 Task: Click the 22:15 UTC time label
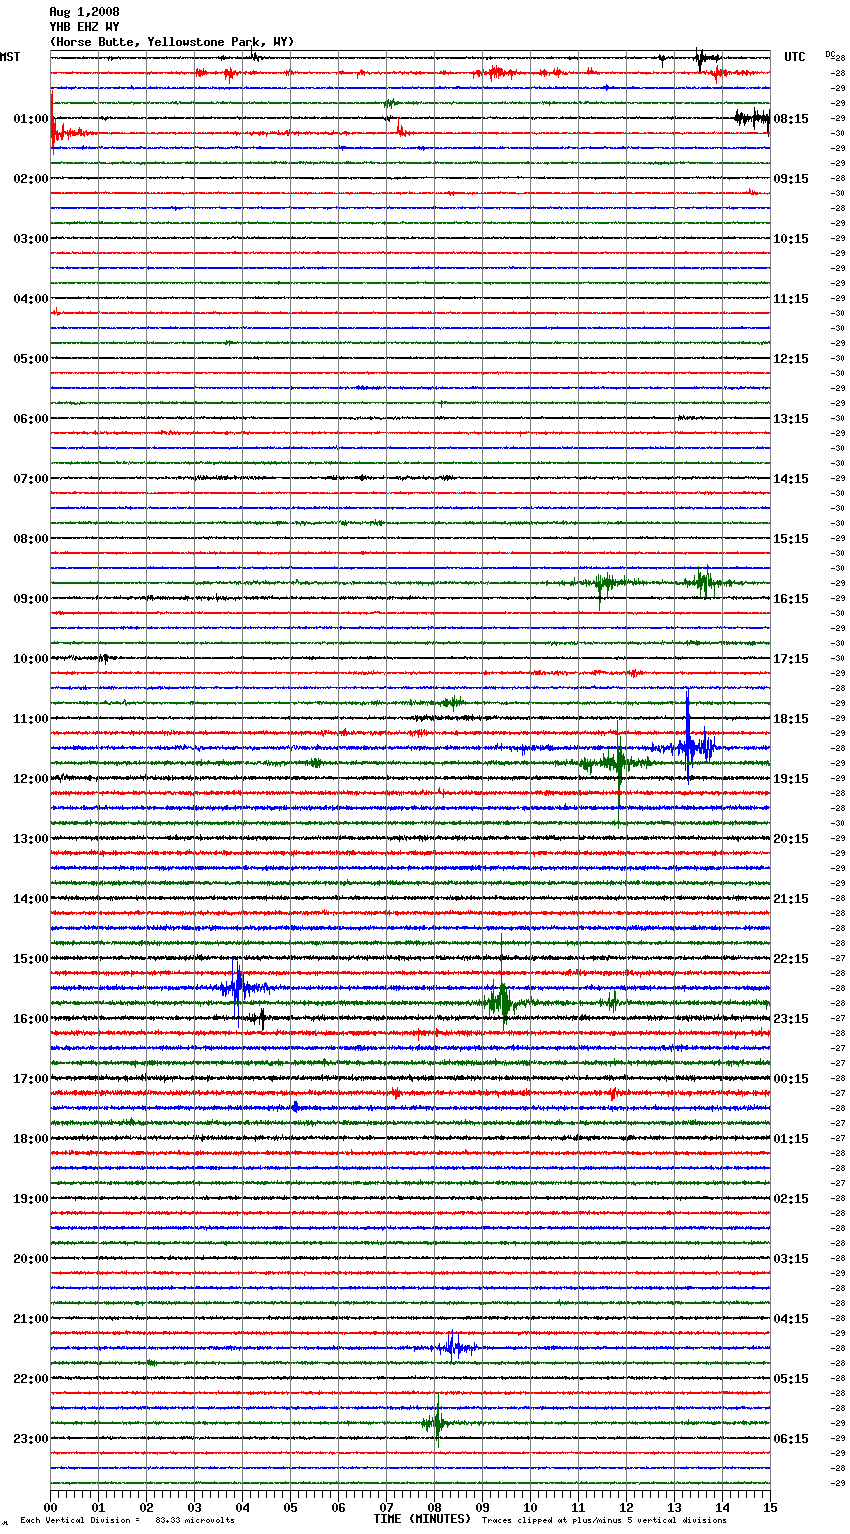pyautogui.click(x=791, y=959)
